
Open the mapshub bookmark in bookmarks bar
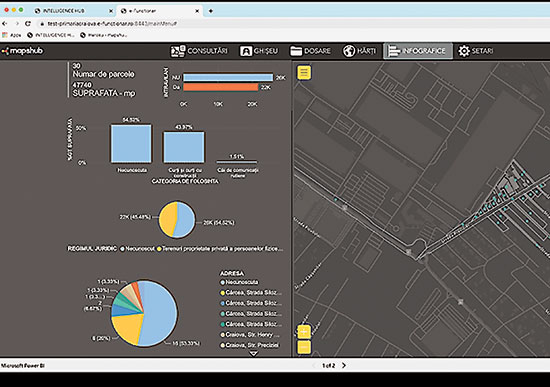(x=103, y=35)
